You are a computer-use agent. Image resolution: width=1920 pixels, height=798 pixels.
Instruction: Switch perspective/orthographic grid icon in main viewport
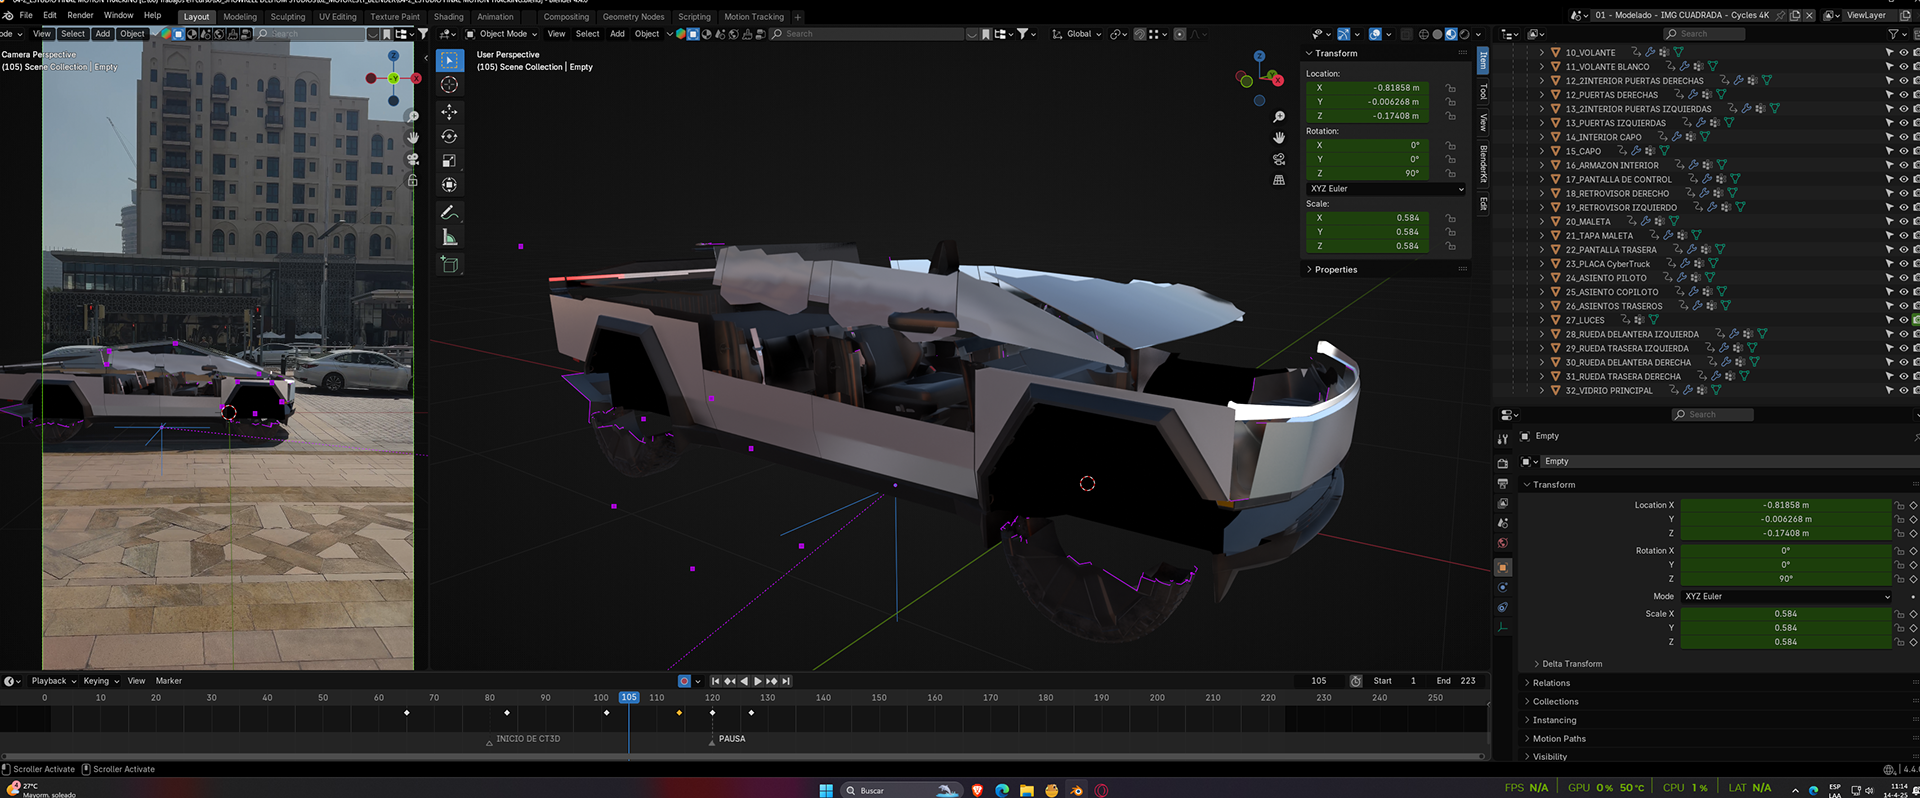(x=1279, y=180)
